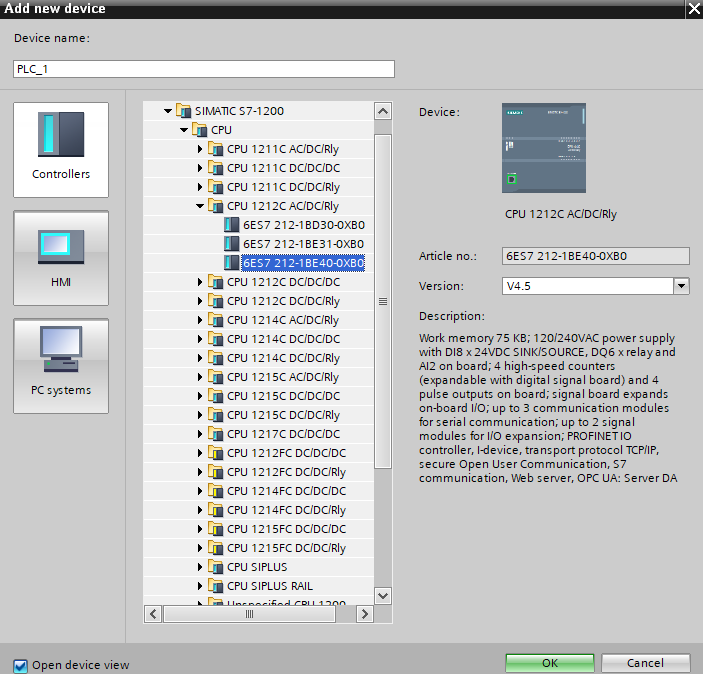Screen dimensions: 703x674
Task: Click folder icon of CPU 1215FC DC/DC/Rly
Action: [216, 548]
